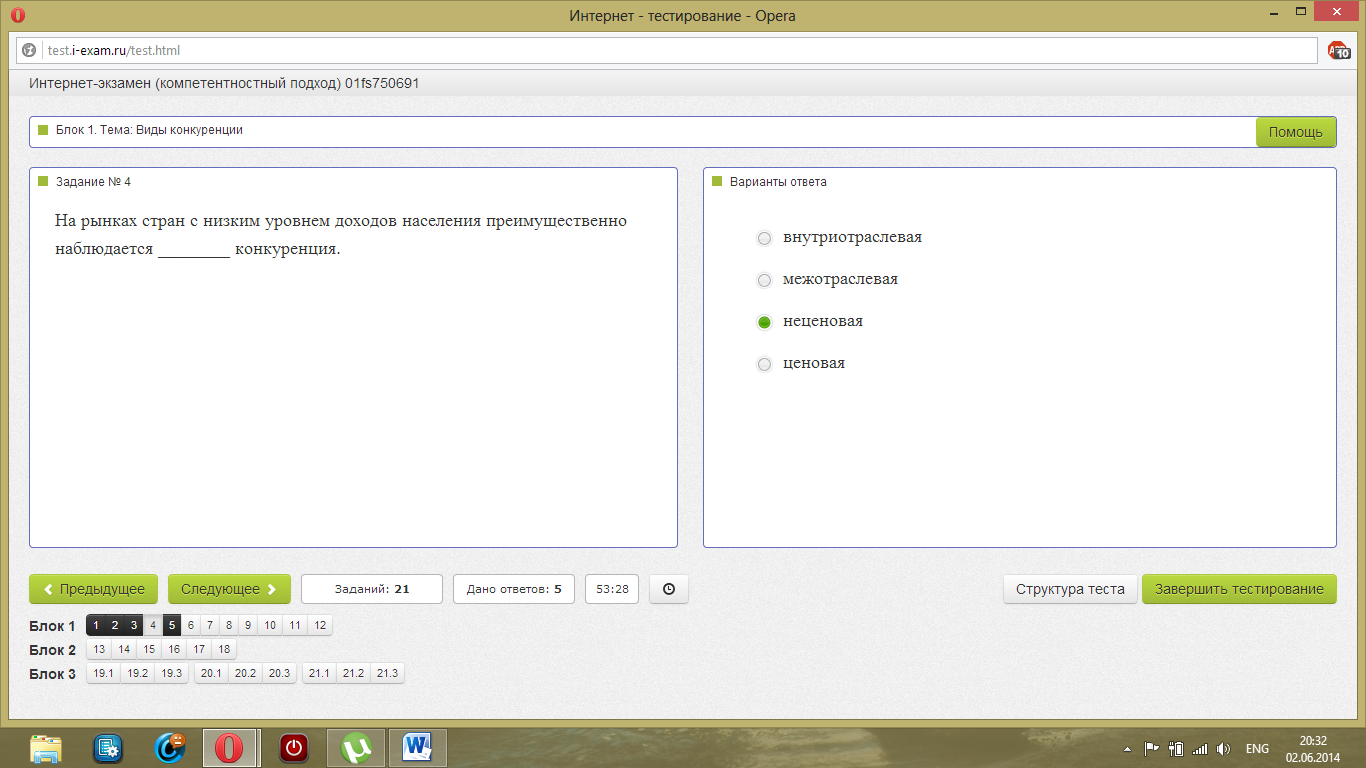1366x768 pixels.
Task: Click the Задание № 4 heading
Action: pos(93,182)
